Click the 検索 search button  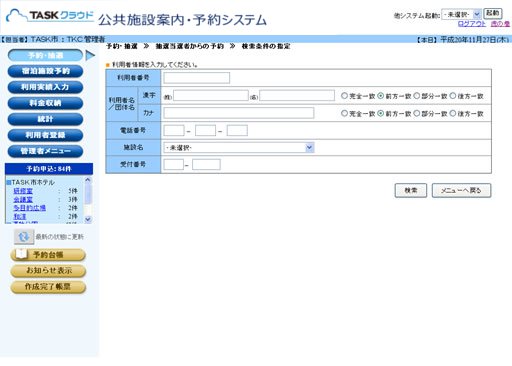411,190
